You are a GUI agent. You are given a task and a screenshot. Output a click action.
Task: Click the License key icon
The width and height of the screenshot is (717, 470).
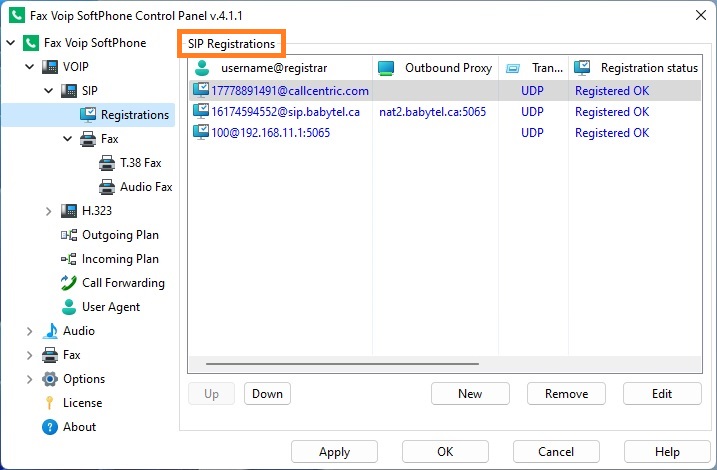(50, 403)
